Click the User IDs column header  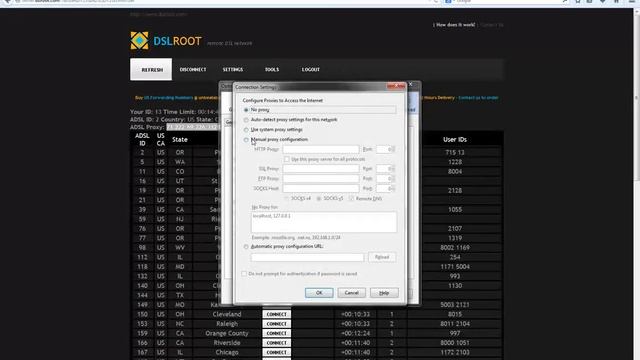(455, 140)
